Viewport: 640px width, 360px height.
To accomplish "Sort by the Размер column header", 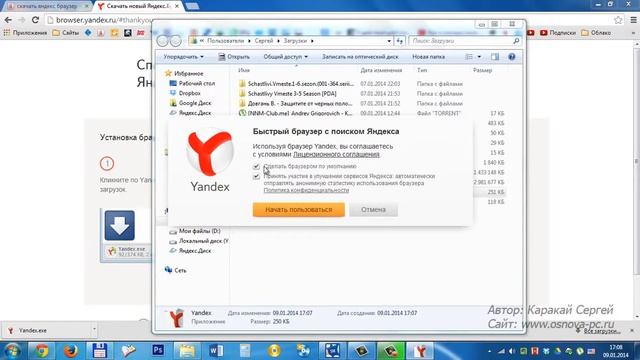I will point(482,70).
